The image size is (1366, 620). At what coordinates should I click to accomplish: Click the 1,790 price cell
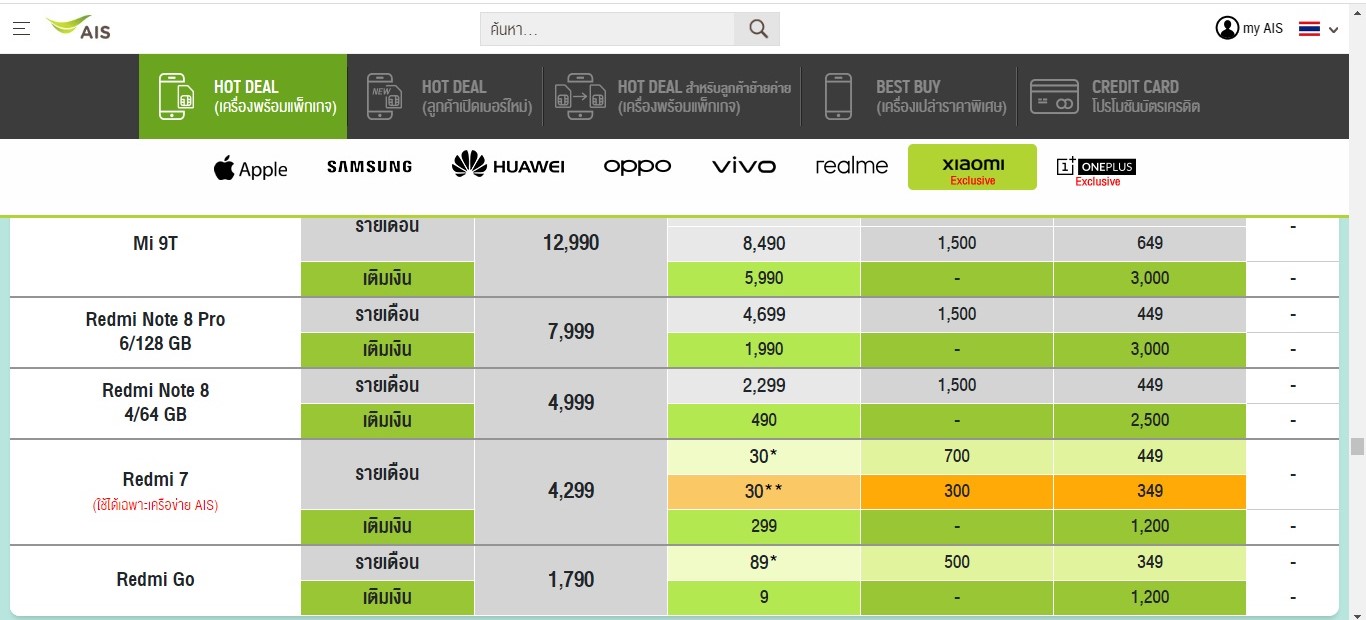(571, 580)
